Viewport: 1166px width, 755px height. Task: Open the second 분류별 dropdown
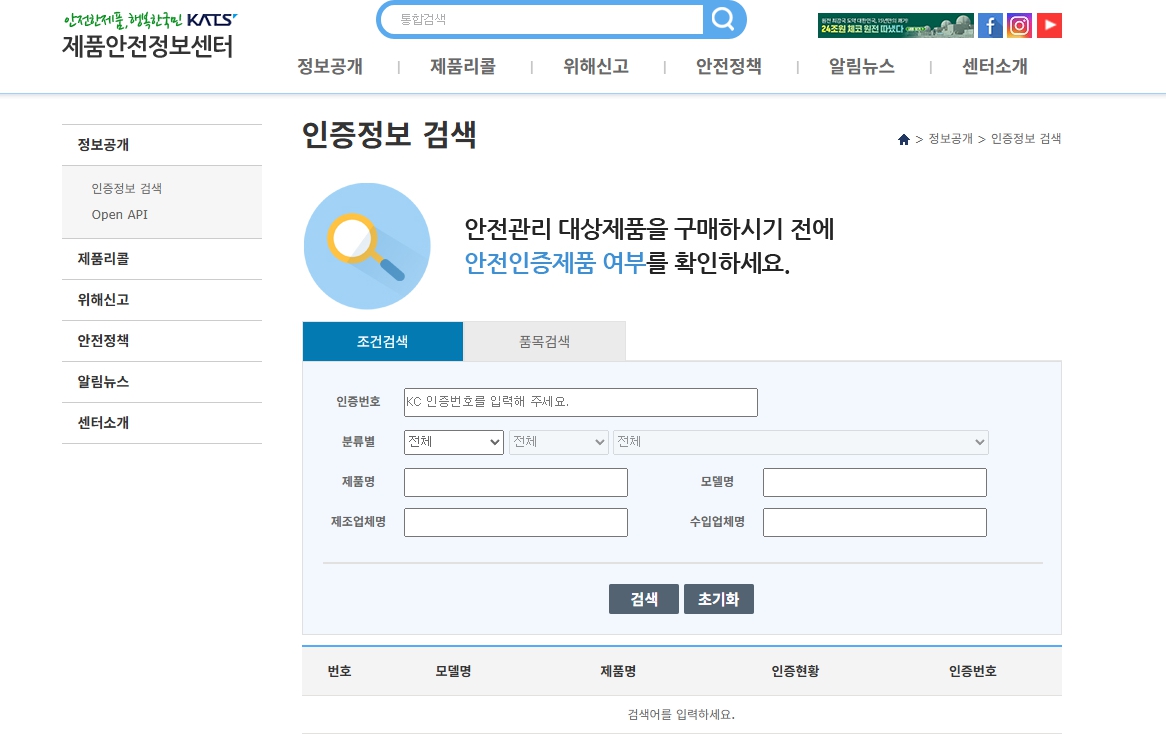click(x=558, y=442)
